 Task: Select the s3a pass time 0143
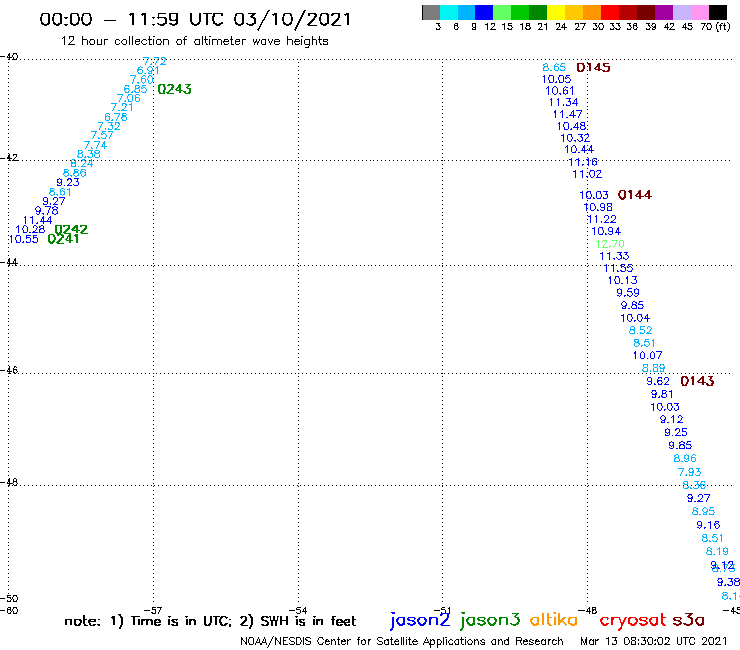[697, 381]
